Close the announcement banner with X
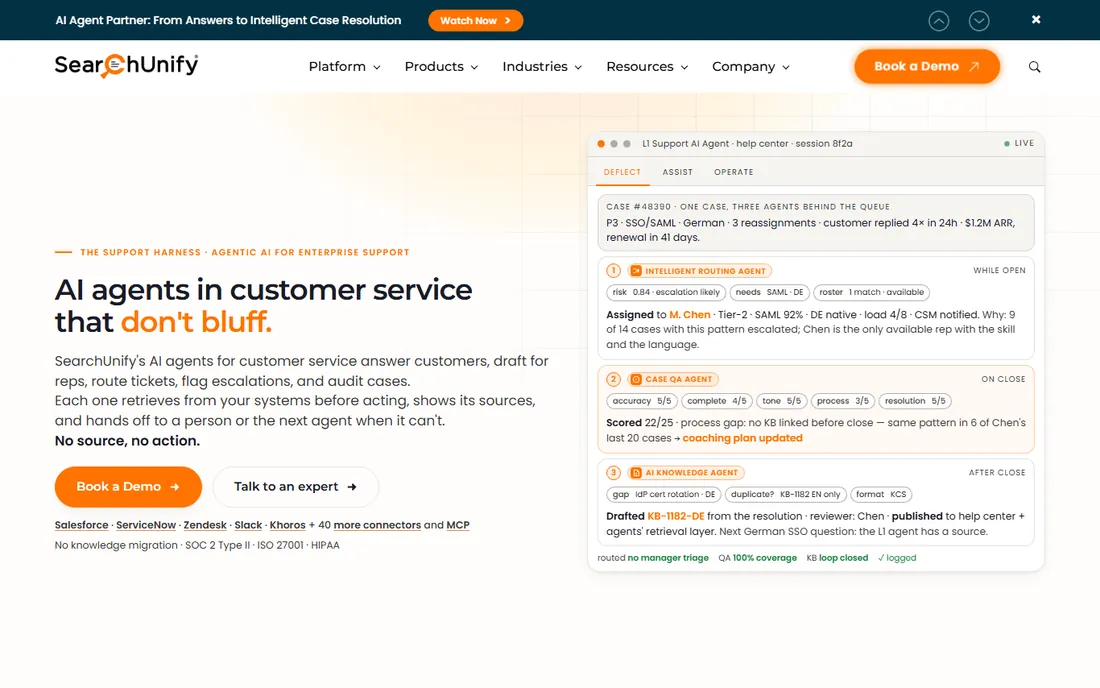Image resolution: width=1100 pixels, height=688 pixels. 1036,20
